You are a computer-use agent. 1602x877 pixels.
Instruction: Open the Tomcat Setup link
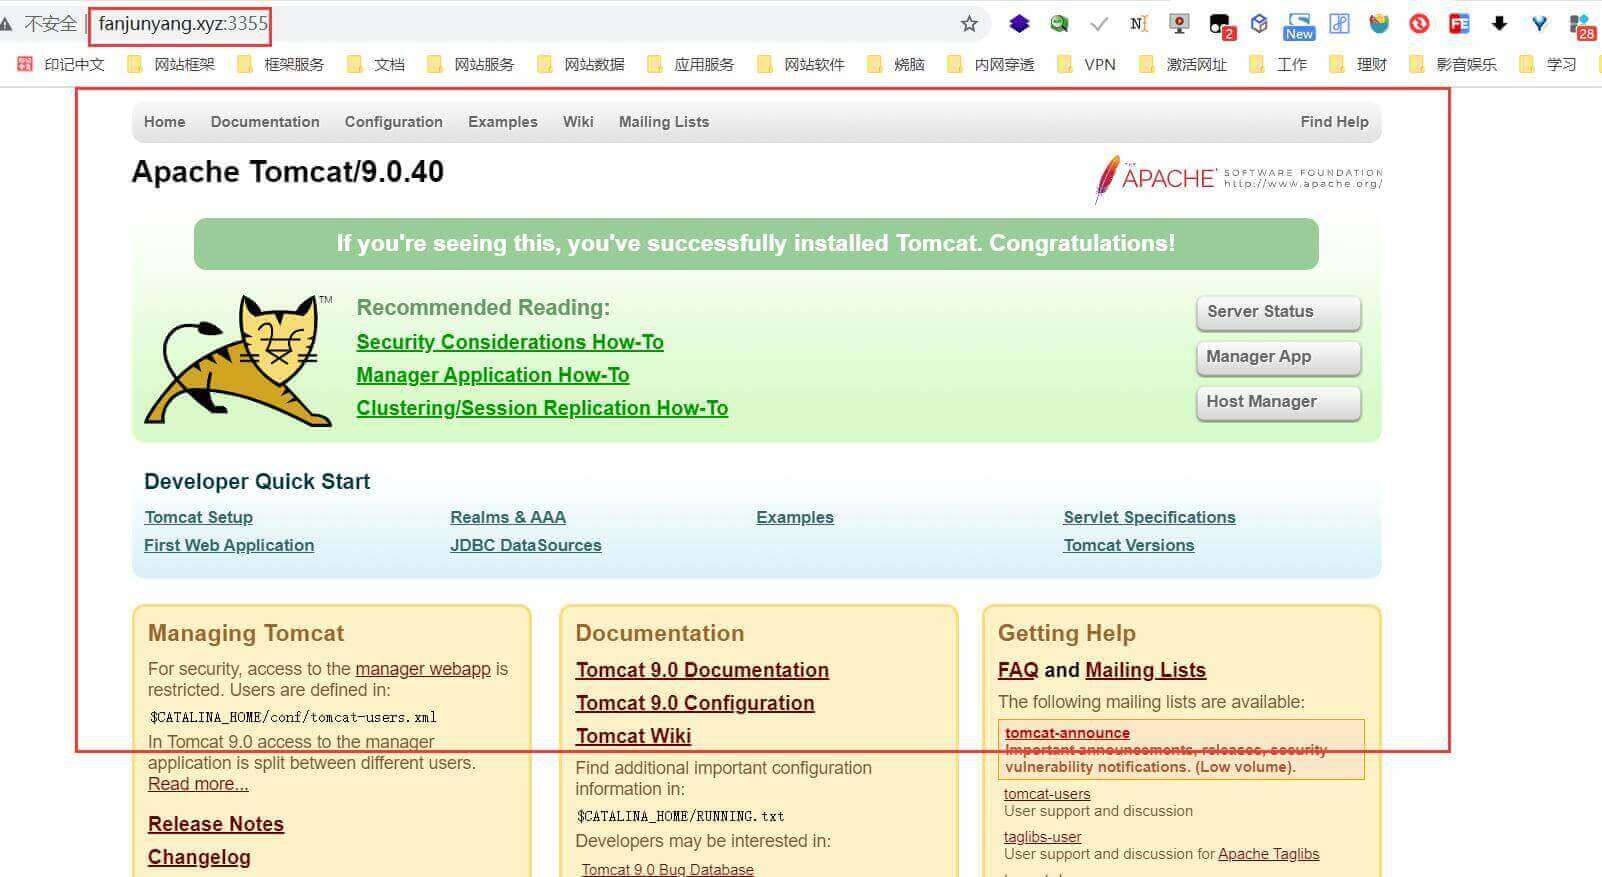point(199,517)
